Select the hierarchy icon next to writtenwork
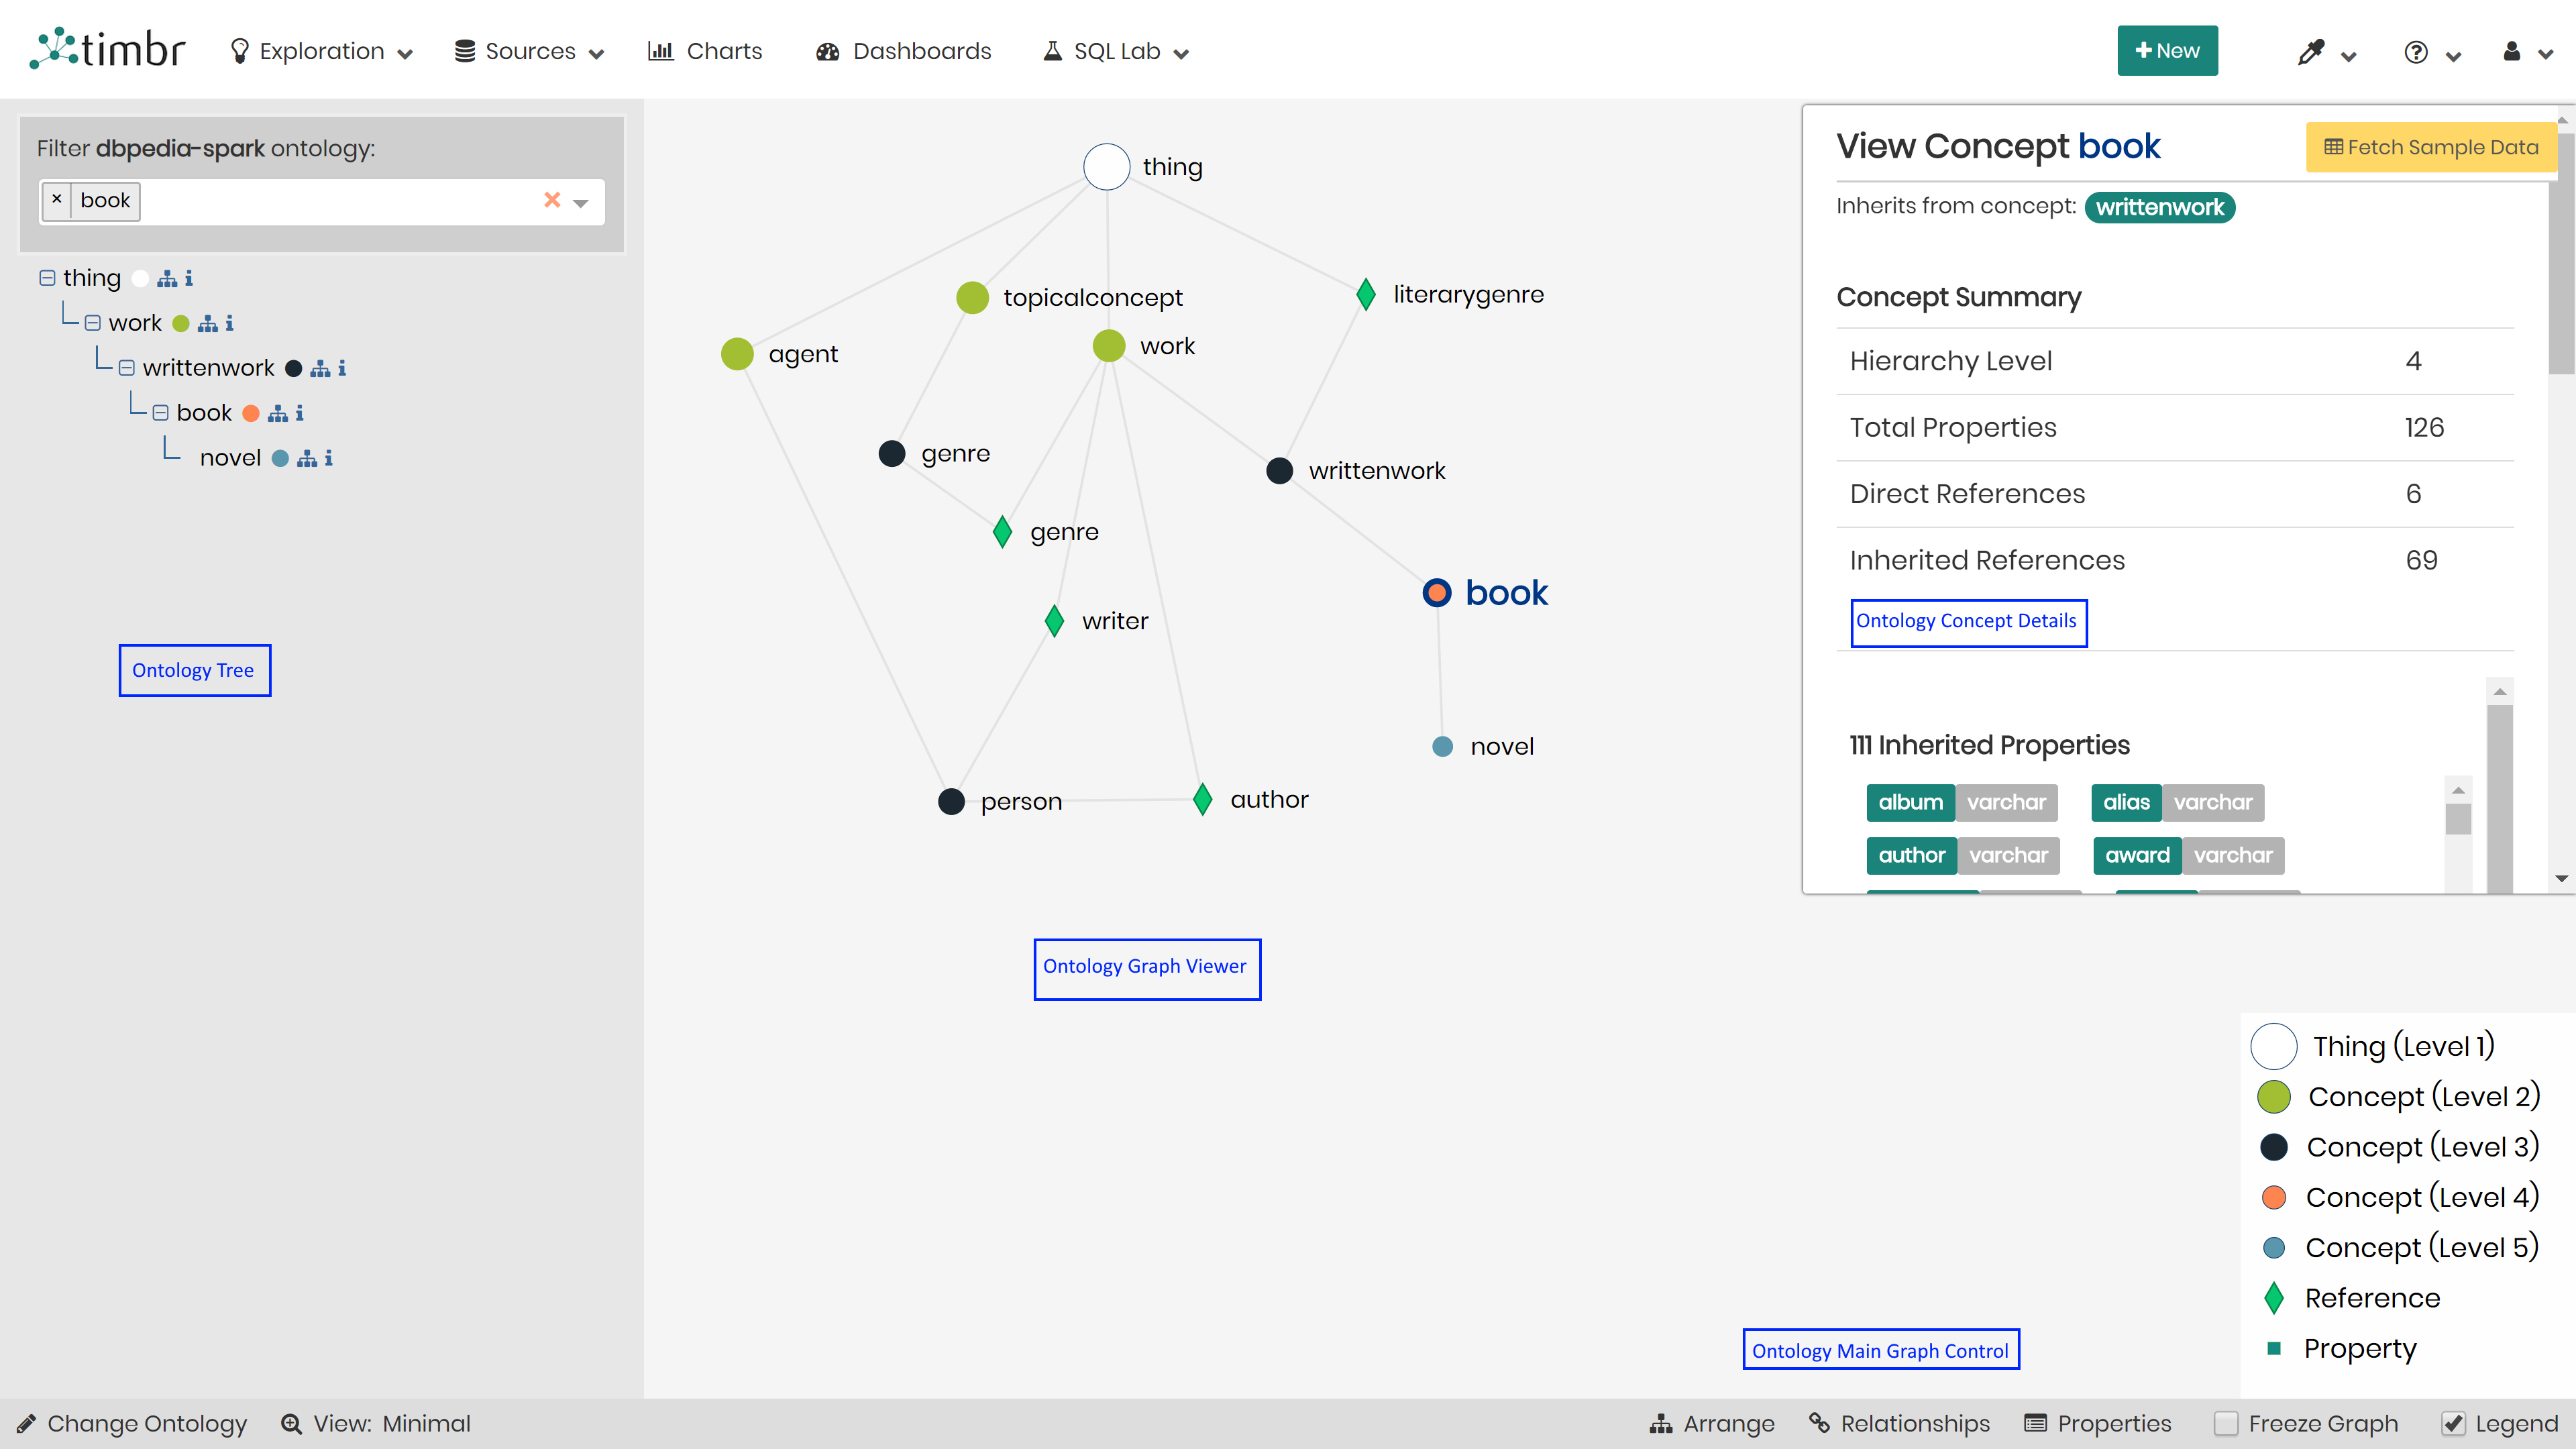The height and width of the screenshot is (1449, 2576). pyautogui.click(x=320, y=367)
